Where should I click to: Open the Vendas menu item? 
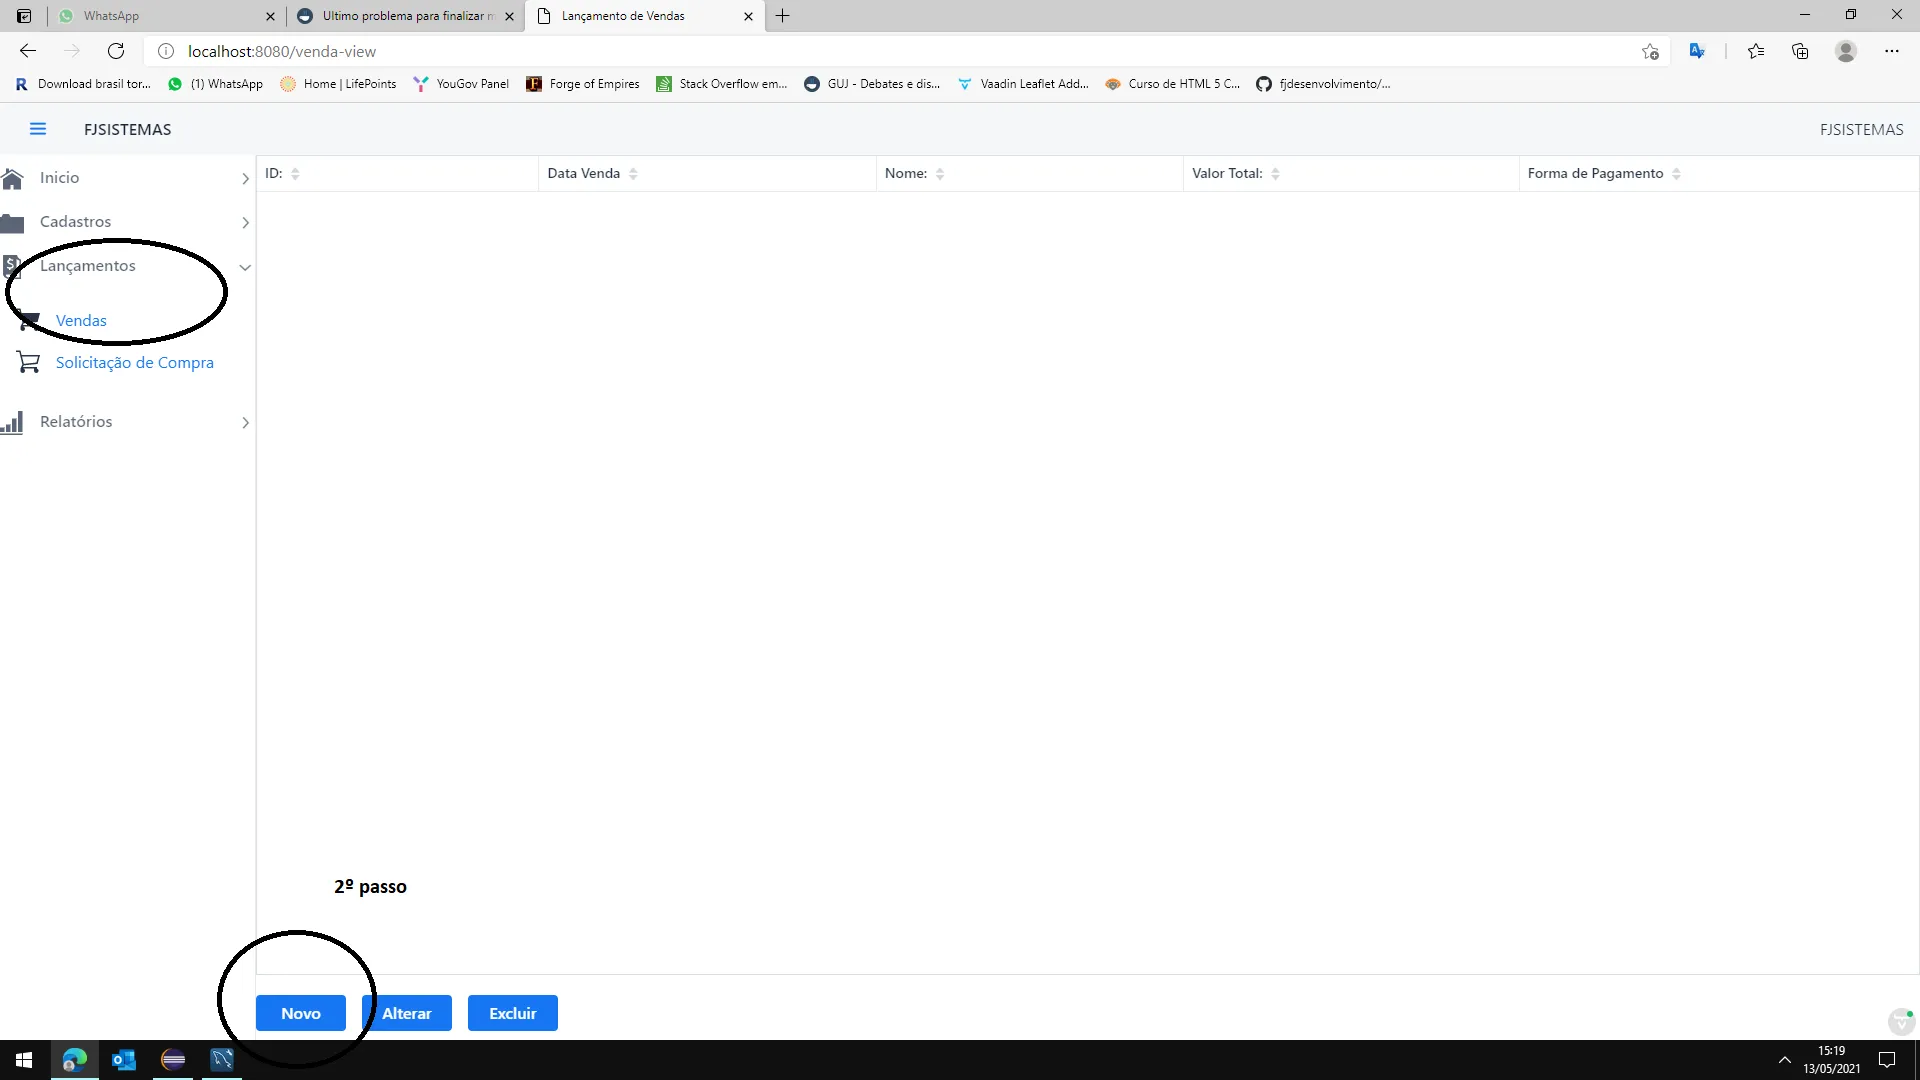coord(81,321)
